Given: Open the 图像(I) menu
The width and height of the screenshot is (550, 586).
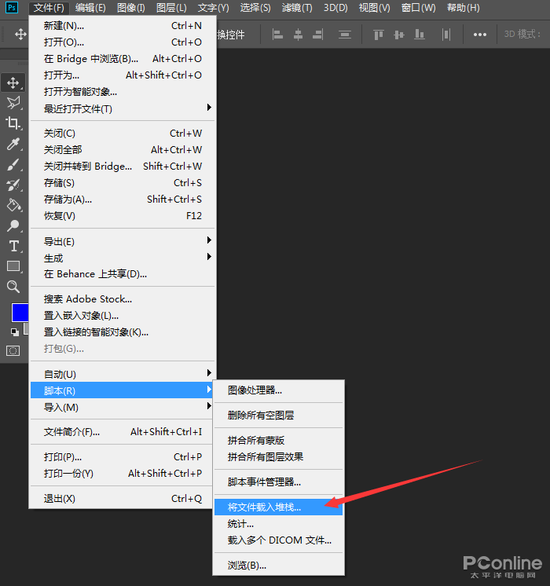Looking at the screenshot, I should [x=131, y=8].
